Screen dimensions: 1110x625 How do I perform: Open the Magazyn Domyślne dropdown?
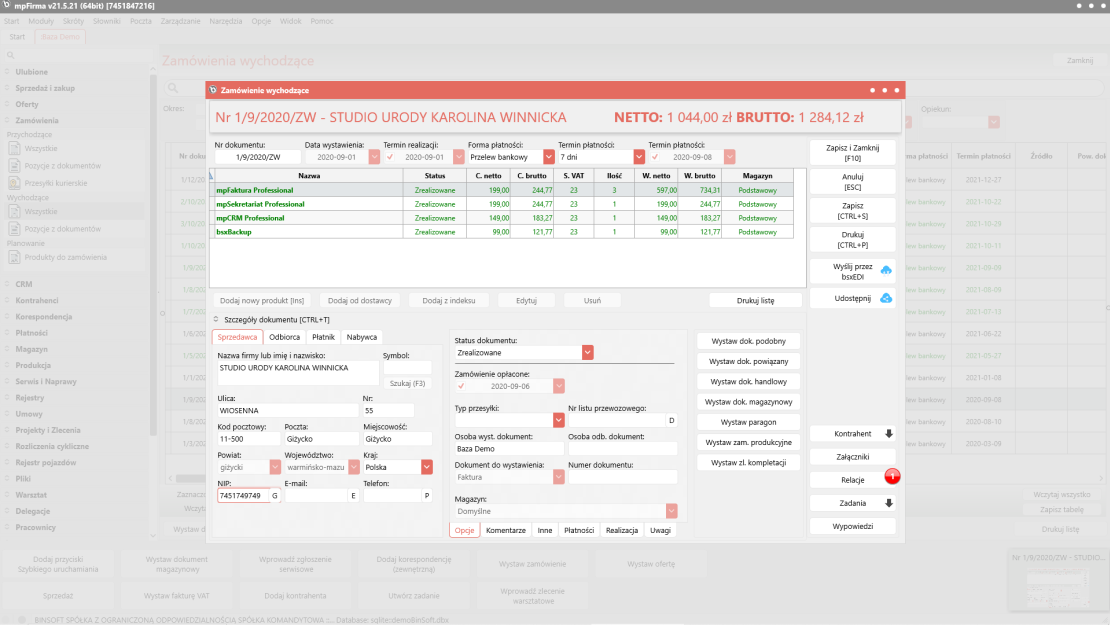pyautogui.click(x=671, y=511)
